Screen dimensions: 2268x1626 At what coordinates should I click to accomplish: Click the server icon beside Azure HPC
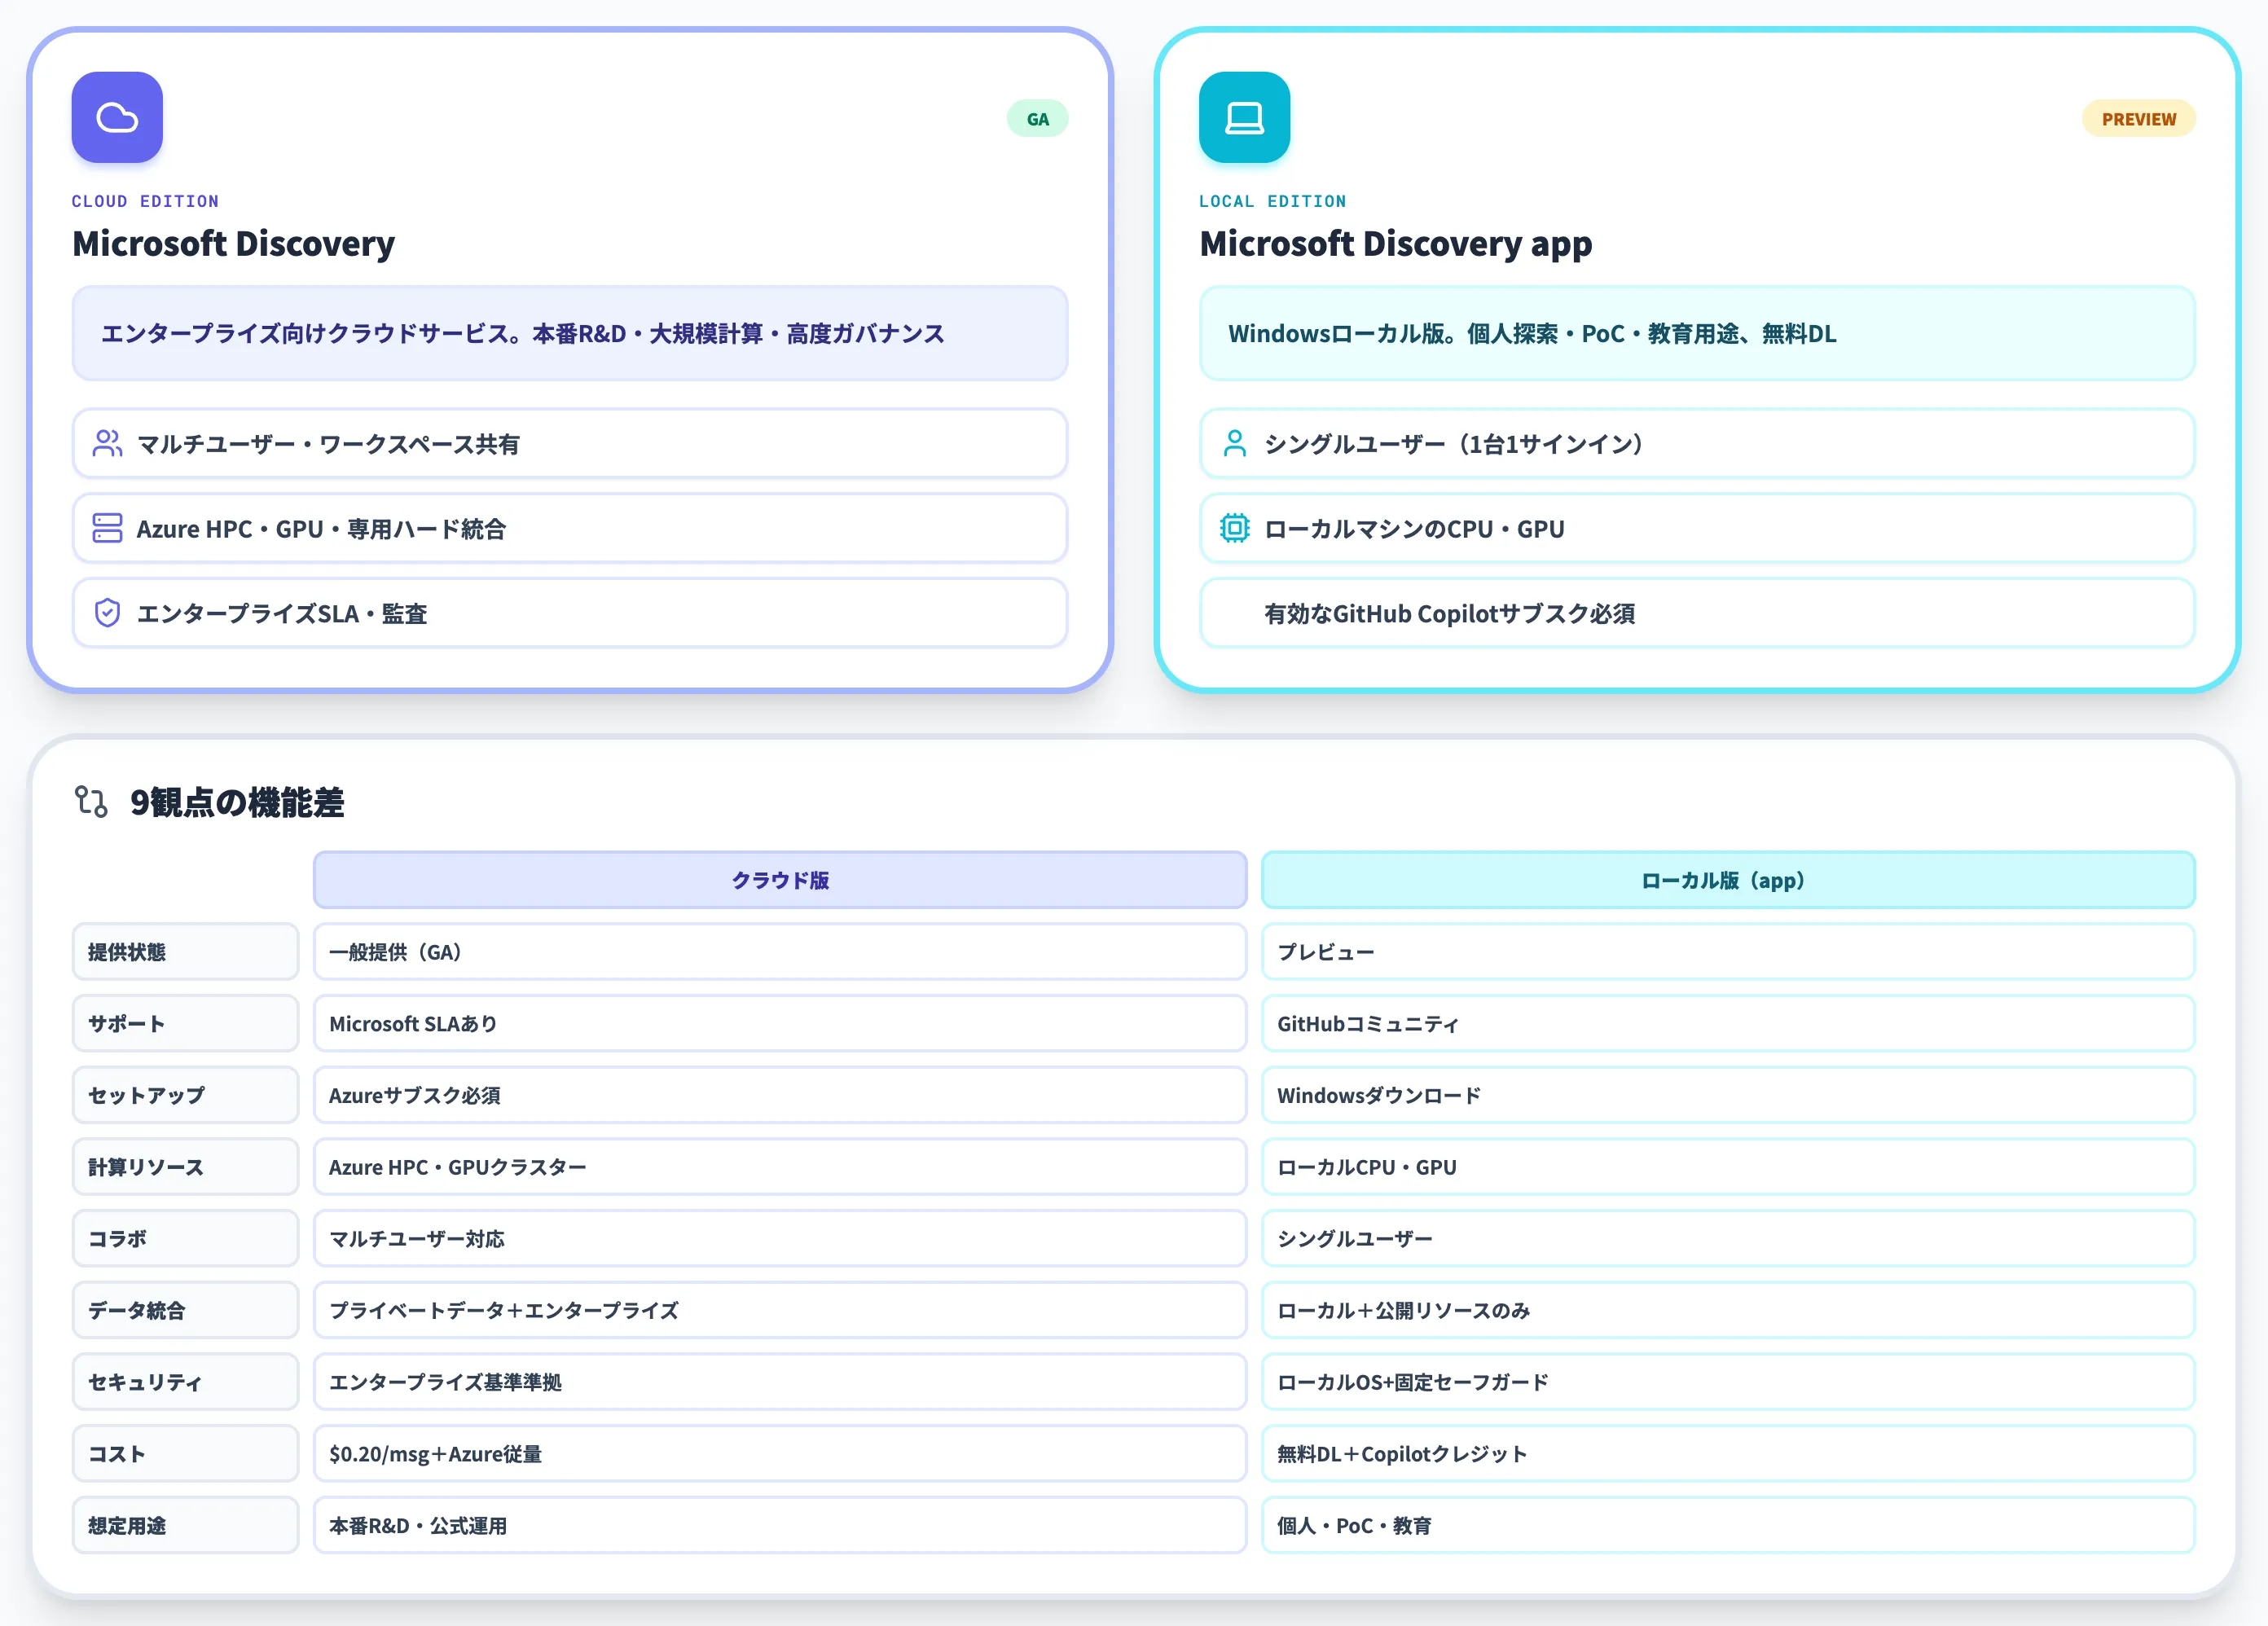tap(107, 528)
